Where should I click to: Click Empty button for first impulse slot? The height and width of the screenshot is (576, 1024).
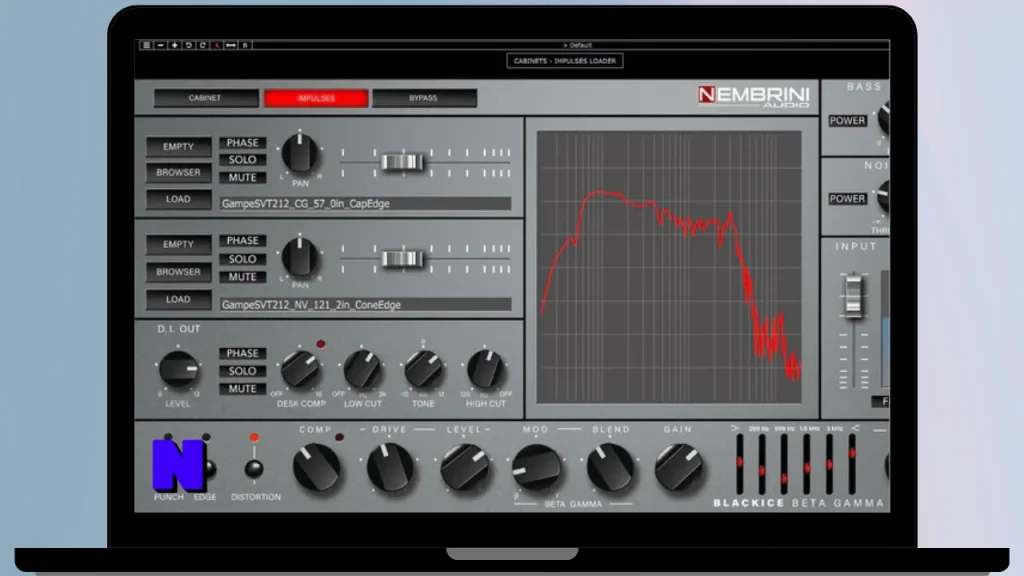(178, 146)
